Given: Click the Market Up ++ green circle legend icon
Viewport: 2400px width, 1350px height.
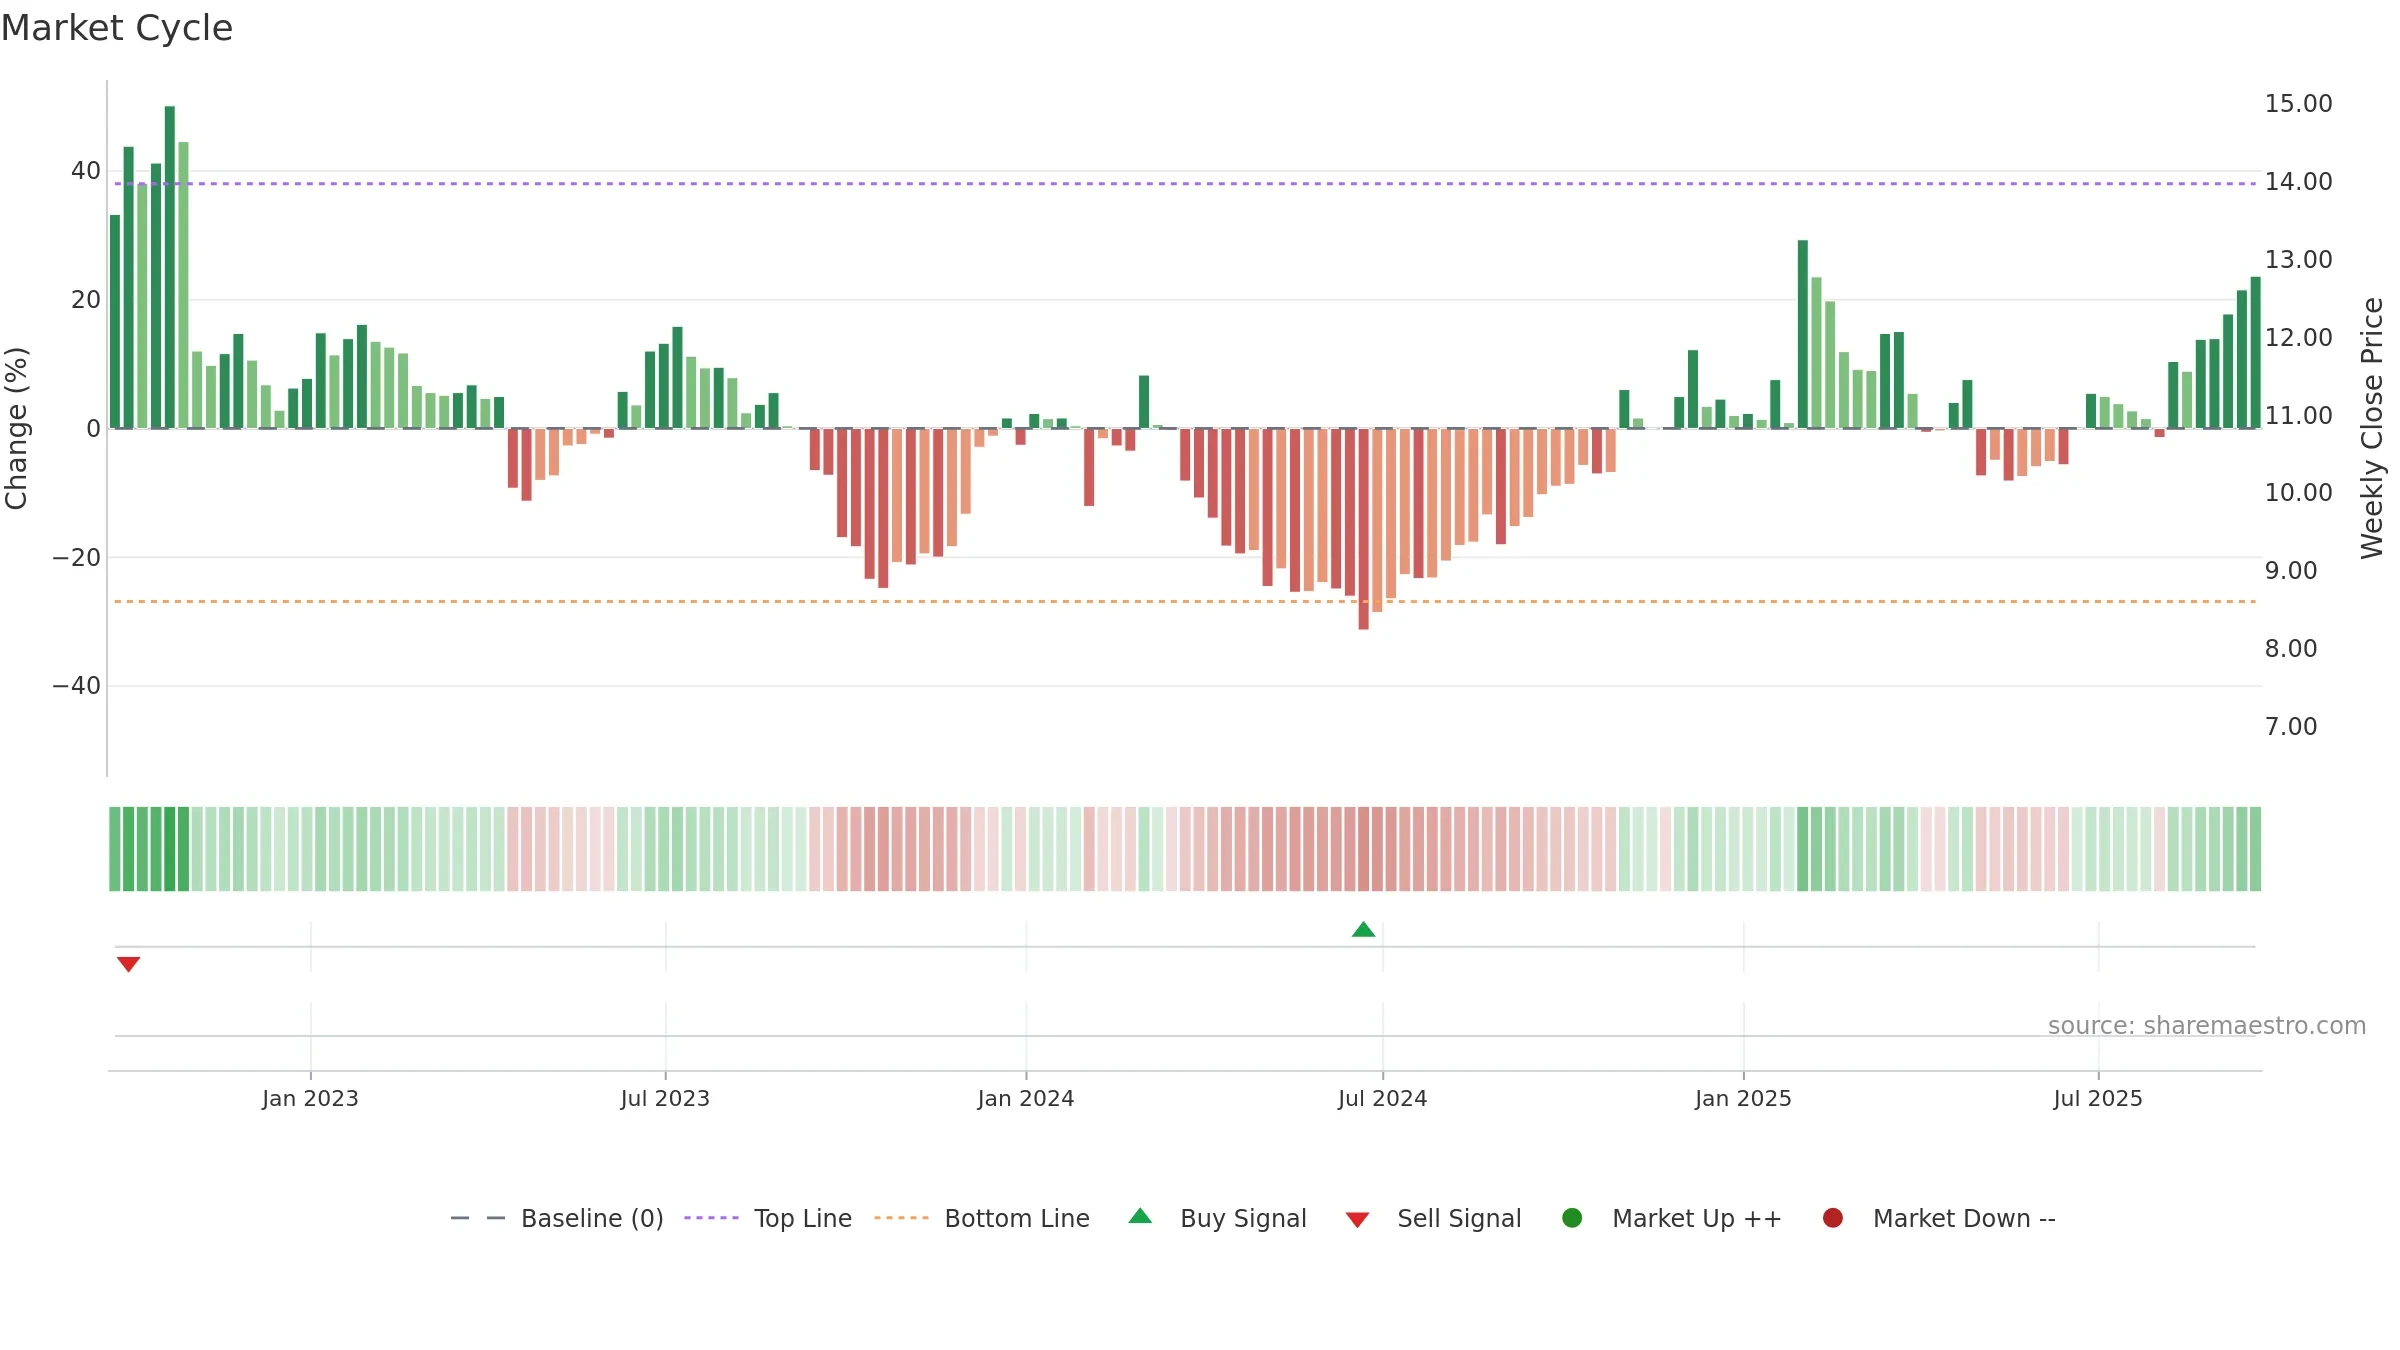Looking at the screenshot, I should point(1572,1218).
